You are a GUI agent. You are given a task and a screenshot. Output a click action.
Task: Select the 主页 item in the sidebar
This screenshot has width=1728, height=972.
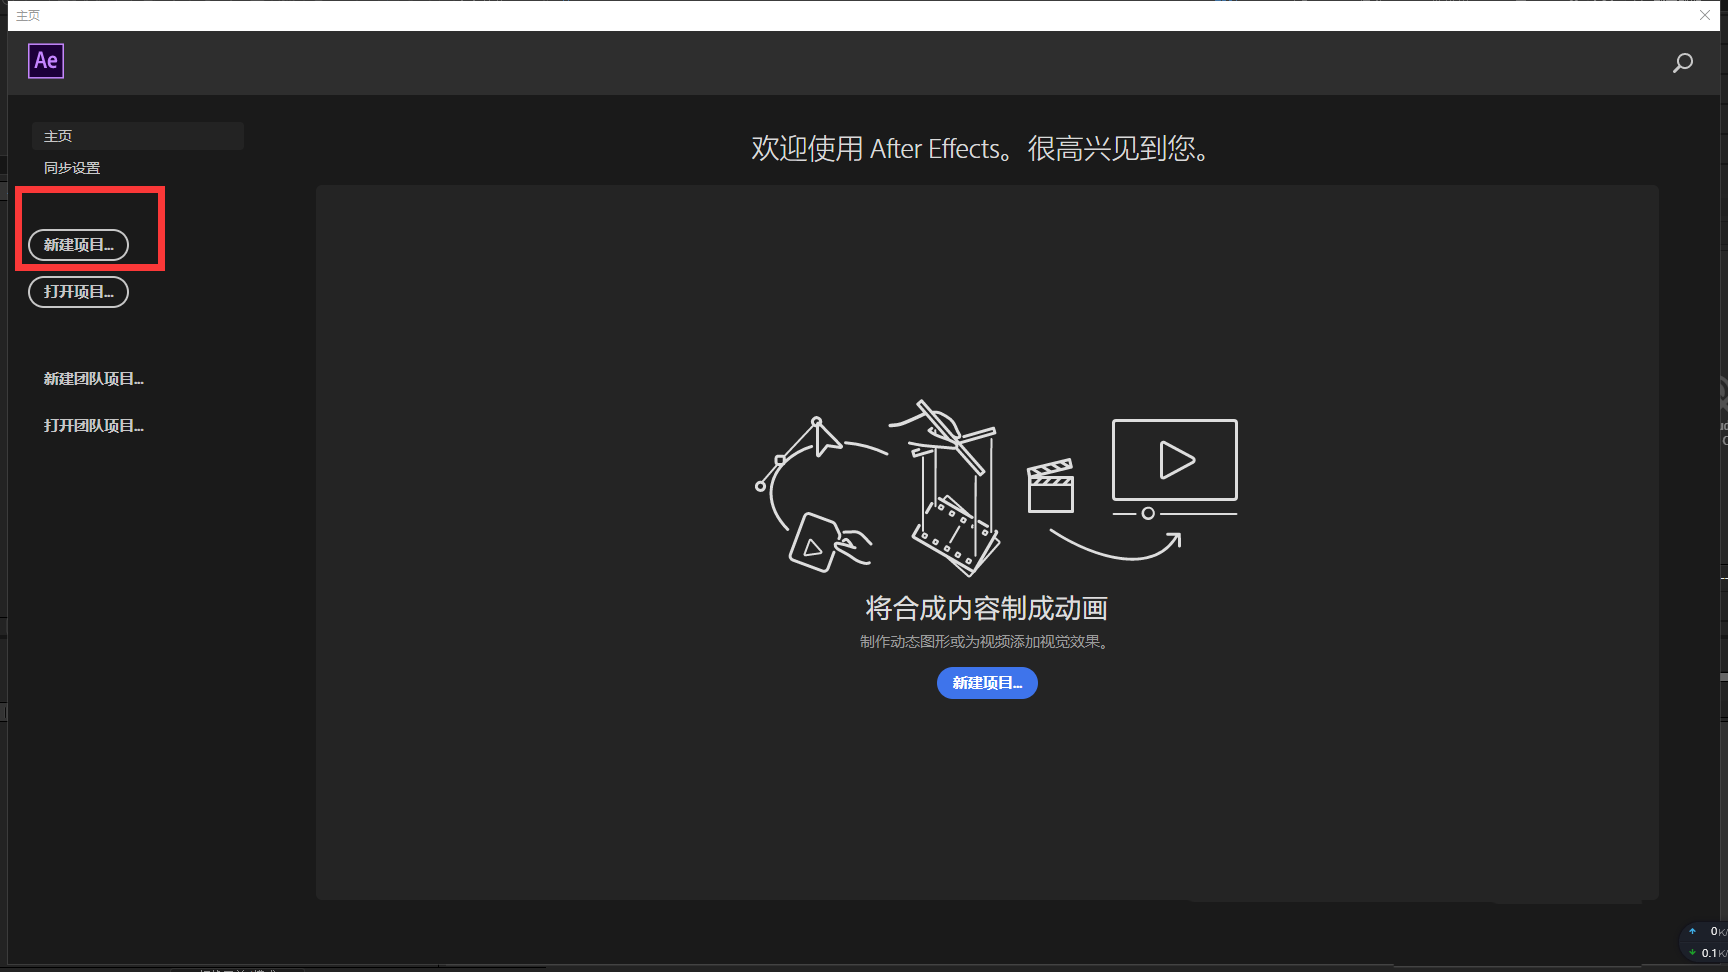tap(138, 136)
